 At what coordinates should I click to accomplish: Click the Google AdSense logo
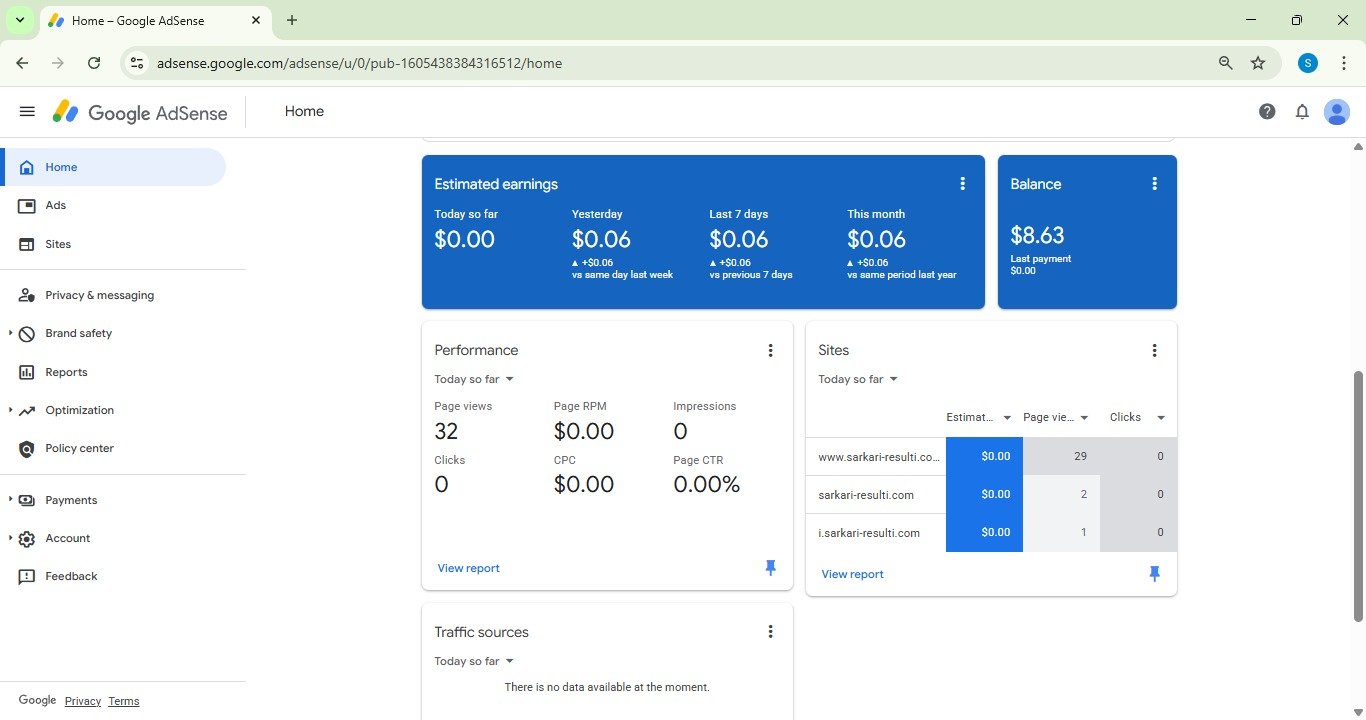click(x=140, y=112)
